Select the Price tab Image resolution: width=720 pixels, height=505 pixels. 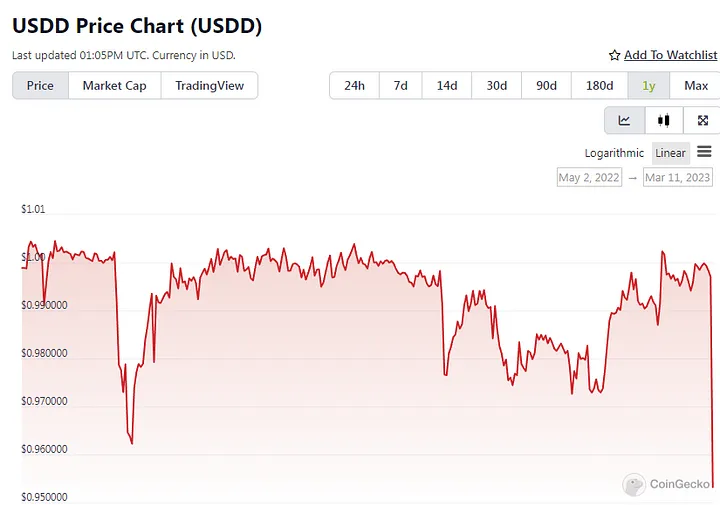tap(40, 85)
